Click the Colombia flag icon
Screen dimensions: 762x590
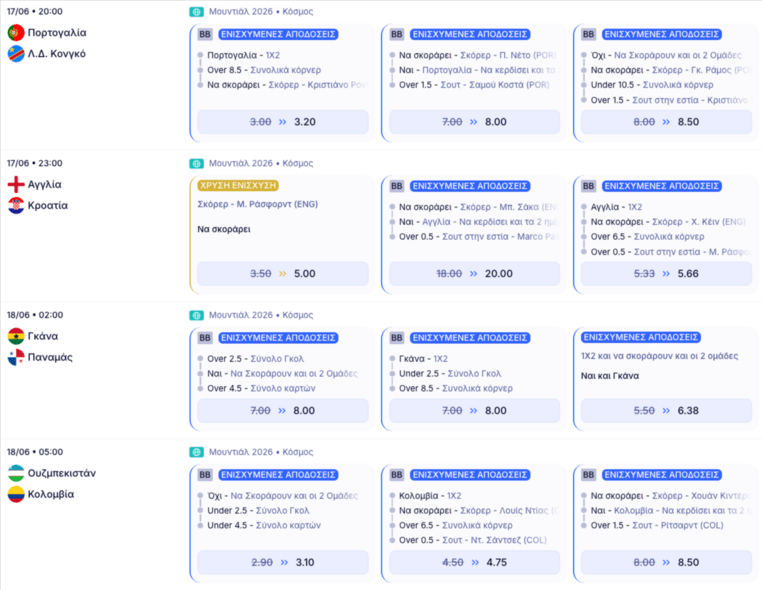pos(16,494)
